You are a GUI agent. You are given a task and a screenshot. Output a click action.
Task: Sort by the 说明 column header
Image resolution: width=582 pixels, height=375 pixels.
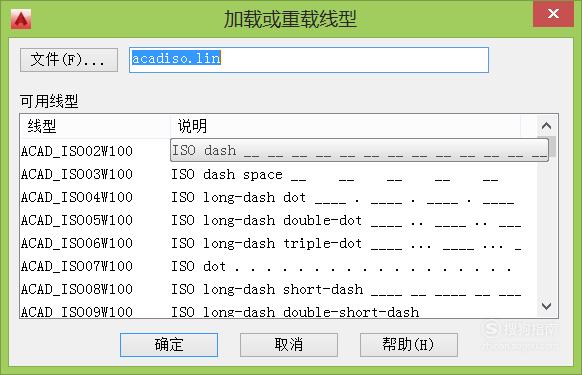(345, 126)
